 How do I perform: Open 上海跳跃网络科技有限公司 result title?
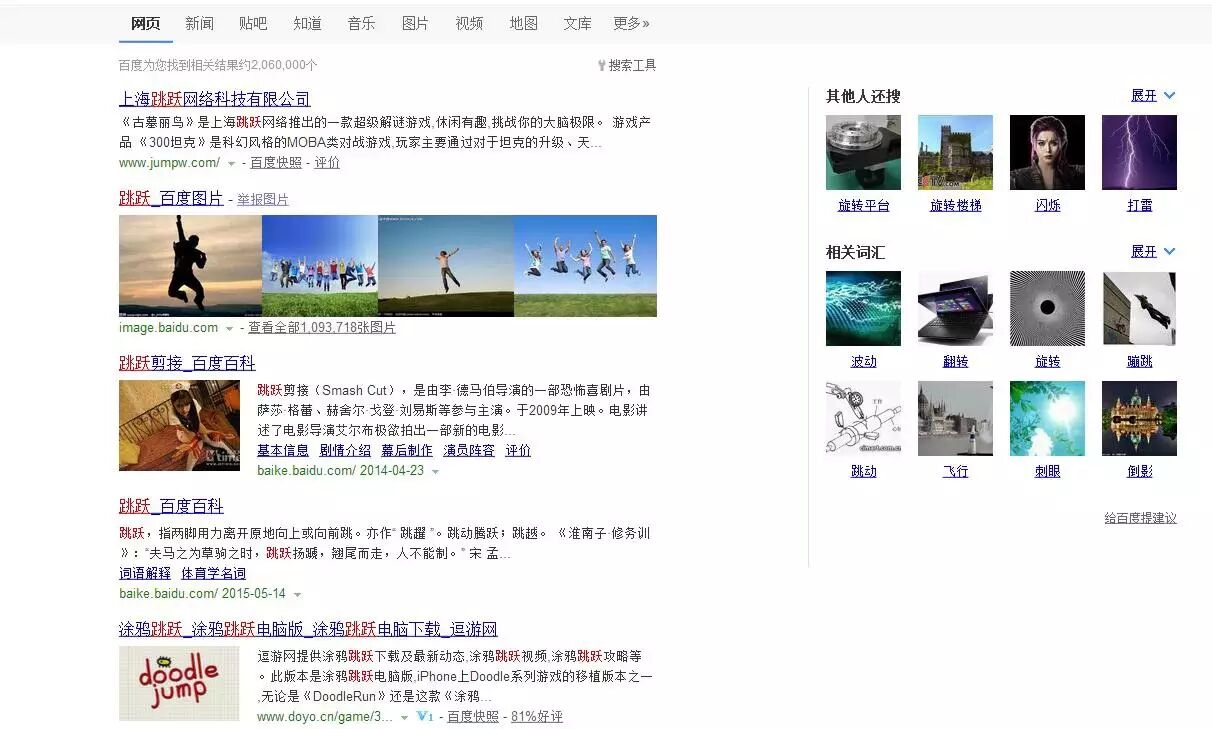[215, 99]
